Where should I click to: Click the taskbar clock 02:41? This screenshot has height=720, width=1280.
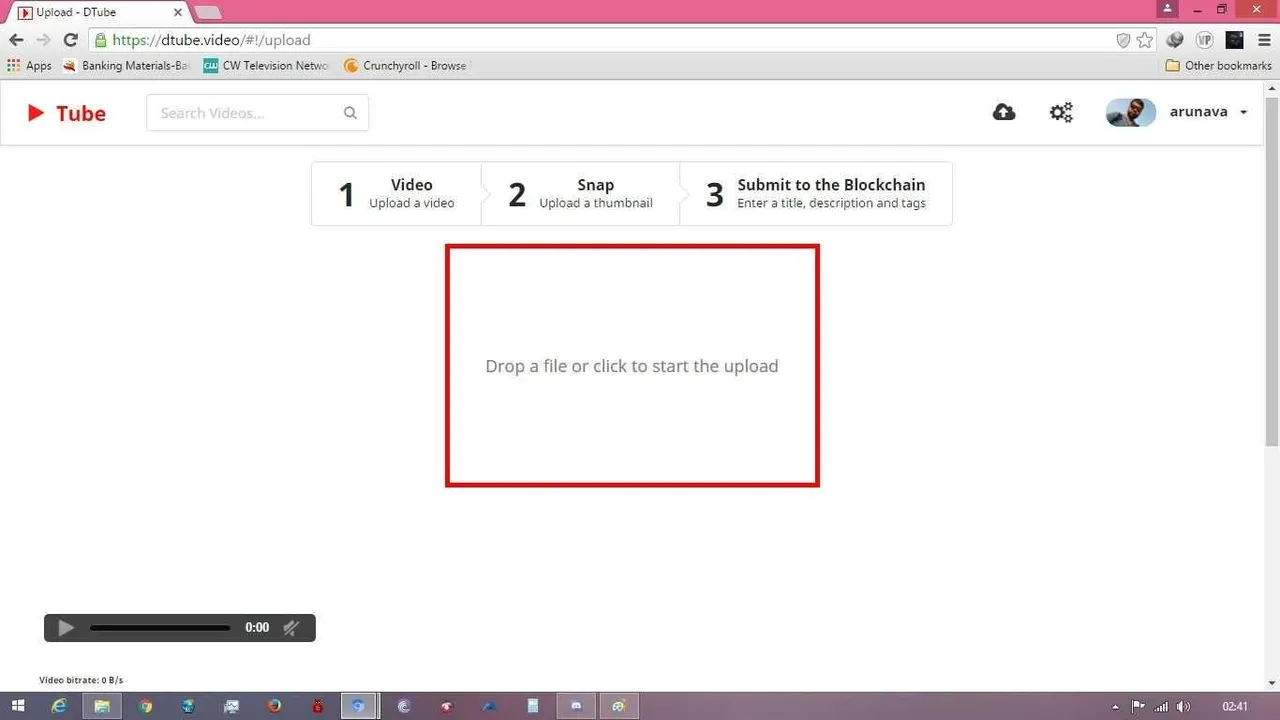[x=1235, y=707]
